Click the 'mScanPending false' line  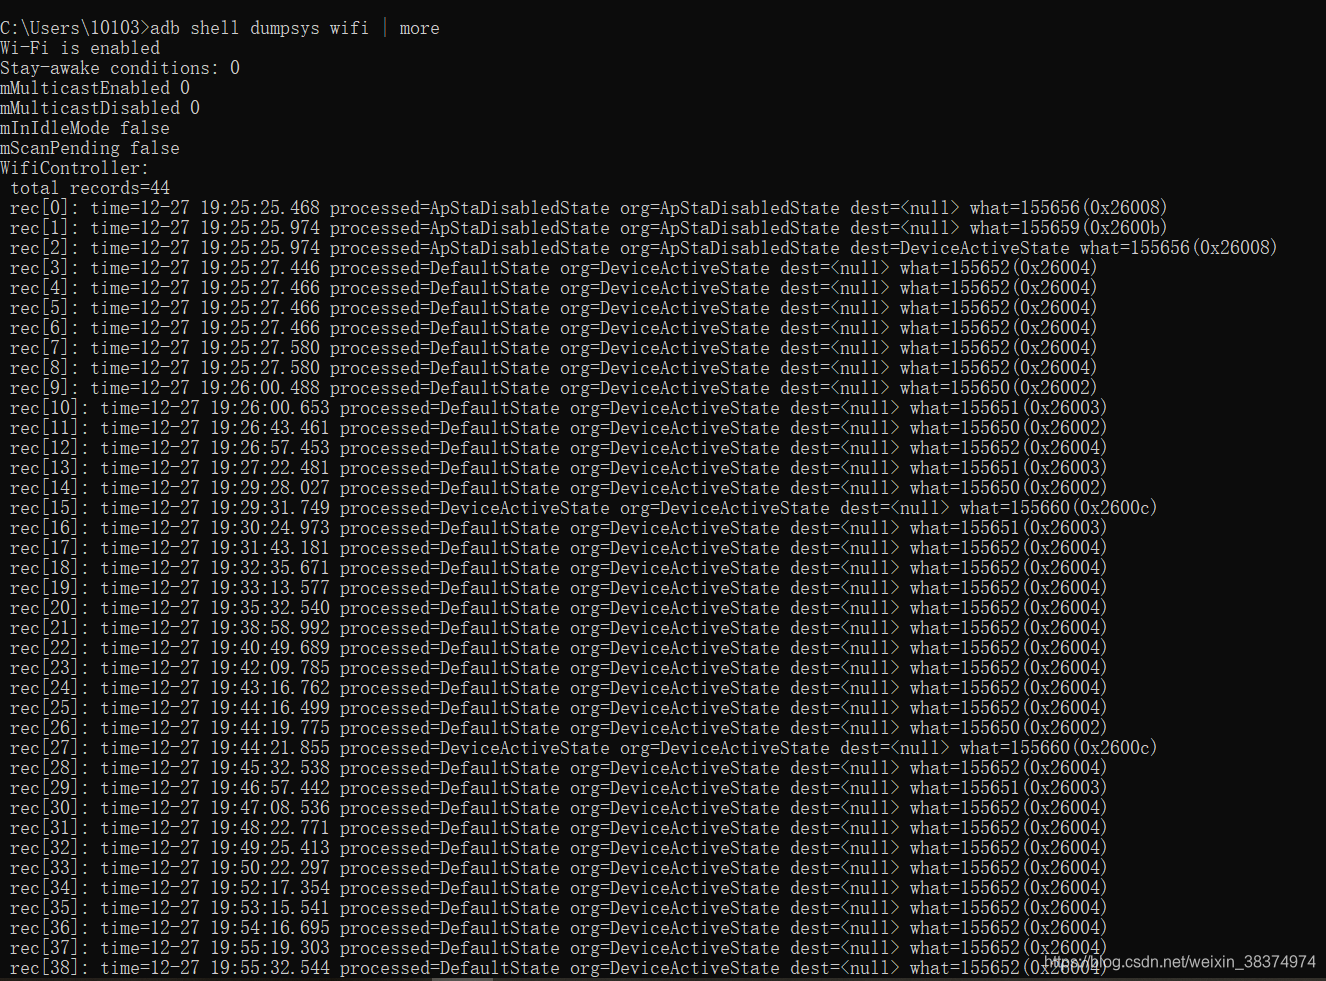(x=89, y=147)
